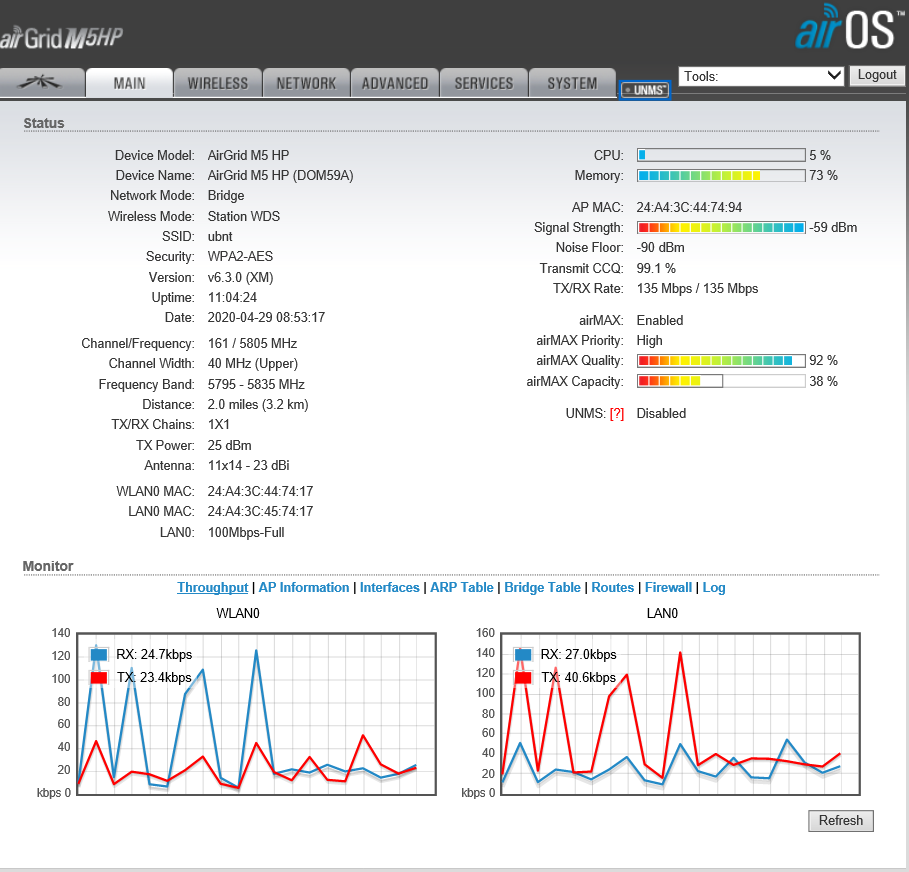Open the Bridge Table link
The width and height of the screenshot is (909, 872).
point(542,587)
